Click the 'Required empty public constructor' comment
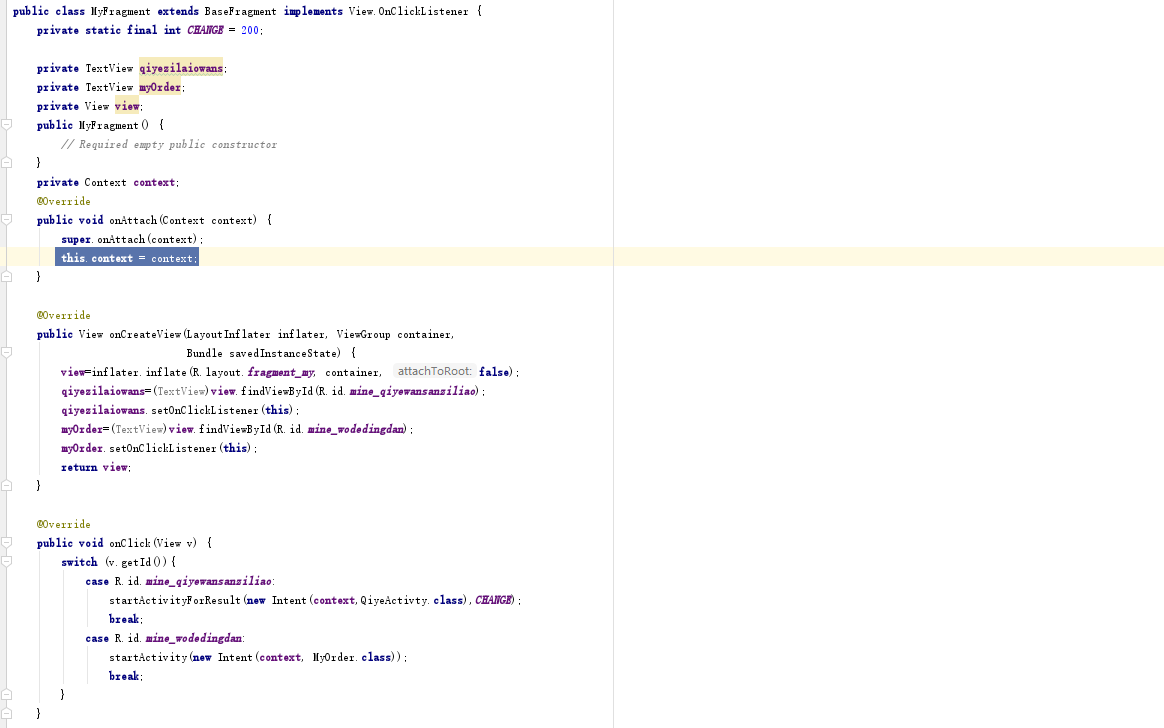Image resolution: width=1164 pixels, height=728 pixels. coord(169,144)
